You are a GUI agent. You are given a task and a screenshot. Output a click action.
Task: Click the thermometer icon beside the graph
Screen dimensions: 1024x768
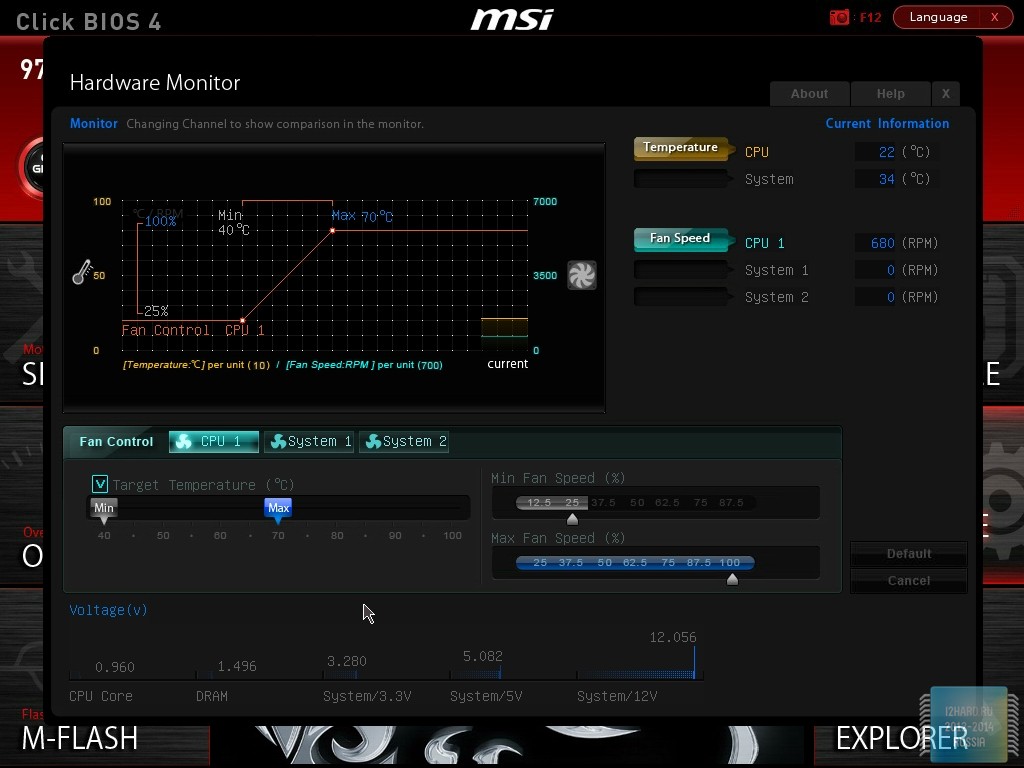click(x=82, y=272)
